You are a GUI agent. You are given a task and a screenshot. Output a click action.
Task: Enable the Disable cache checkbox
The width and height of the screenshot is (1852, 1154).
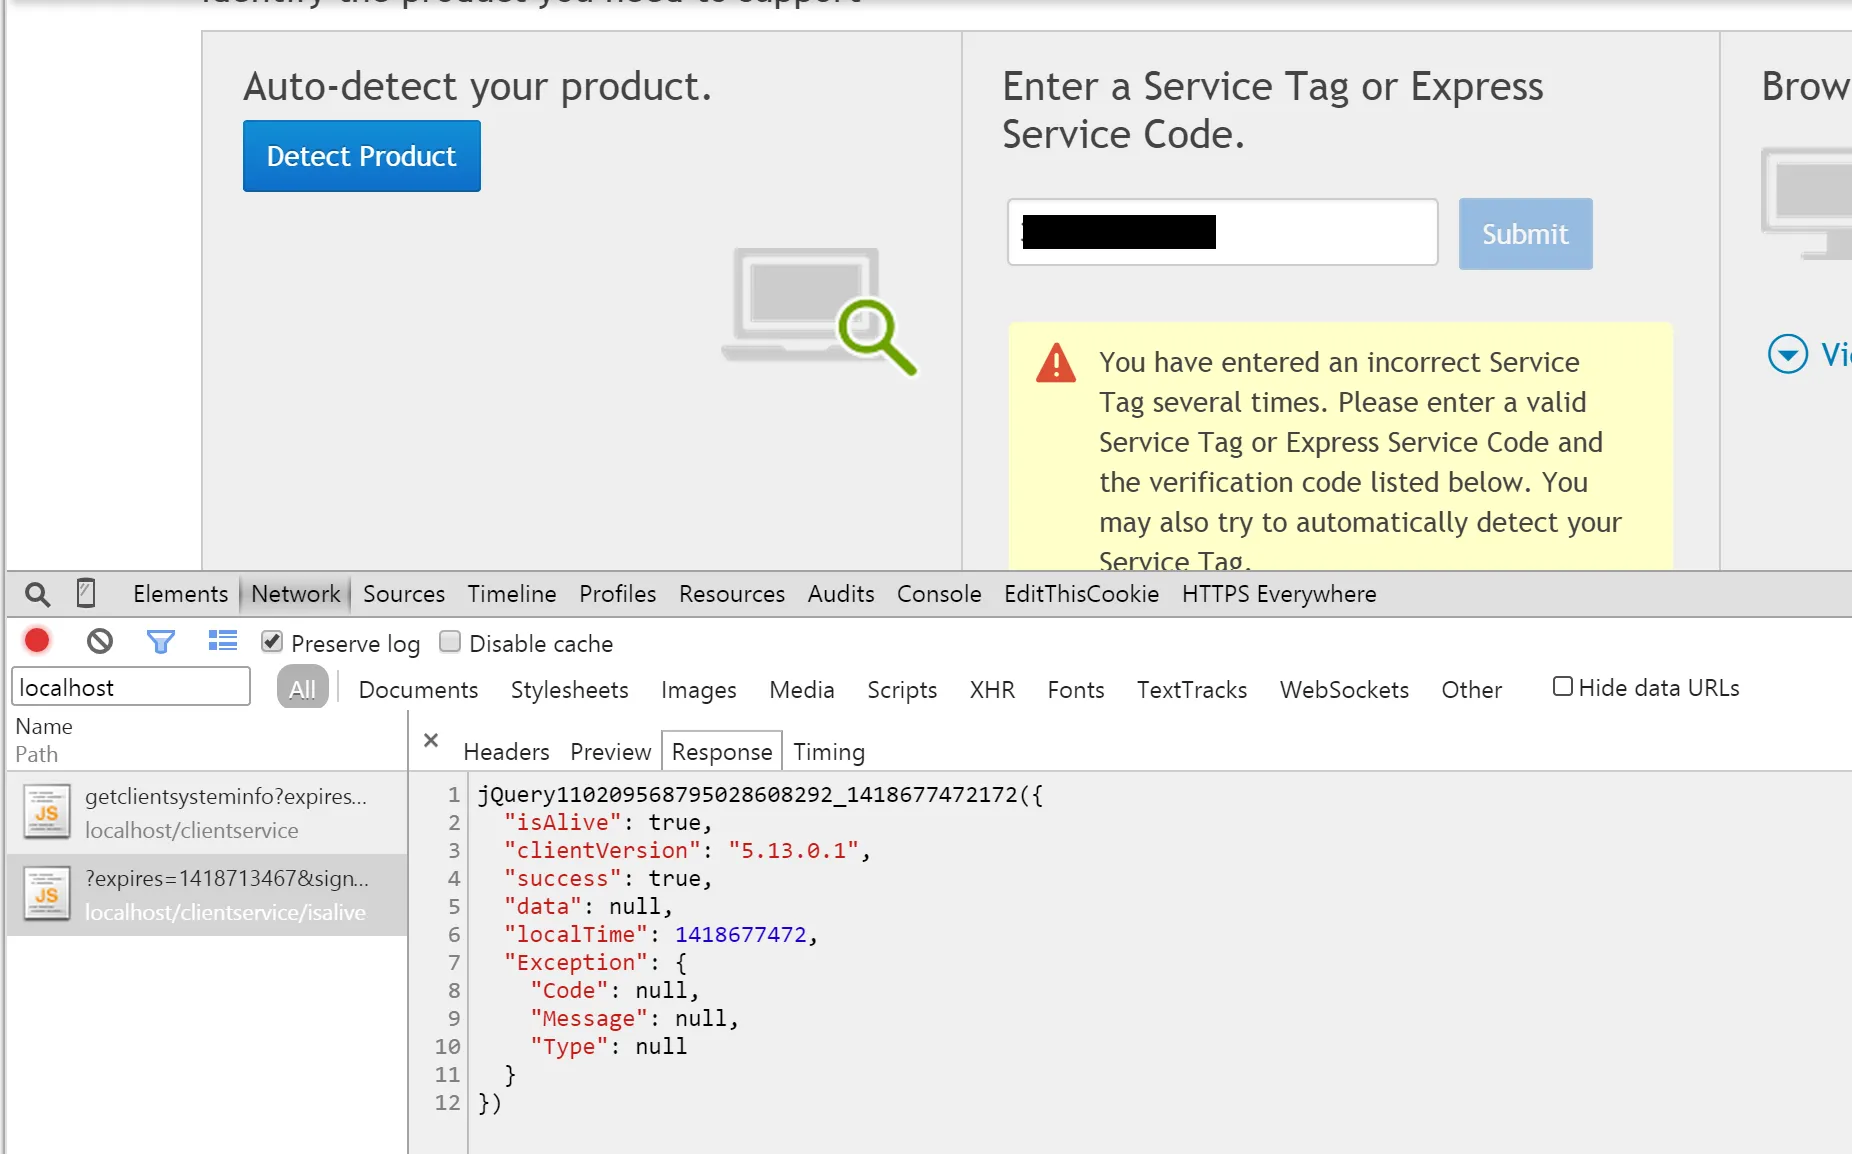450,642
